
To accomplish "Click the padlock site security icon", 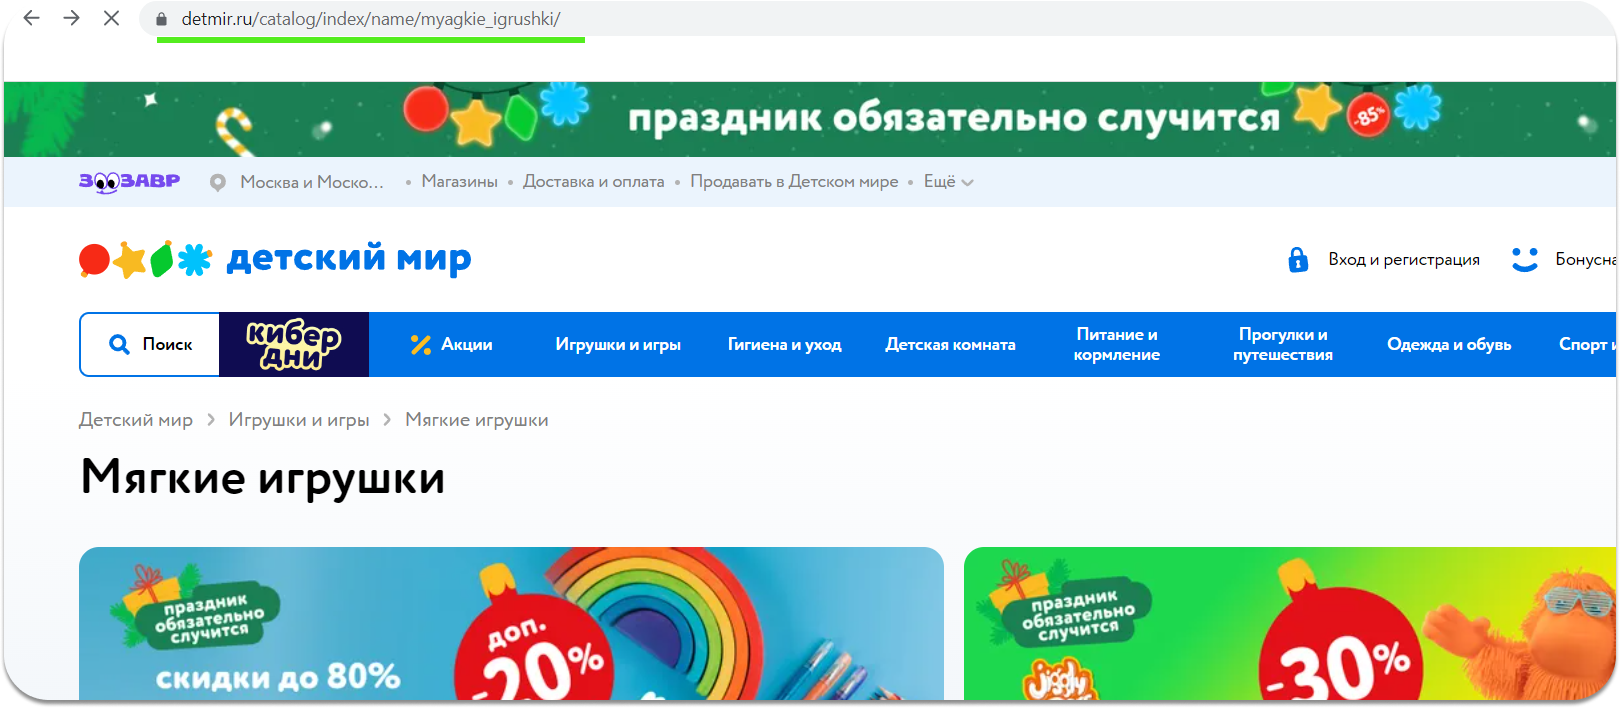I will [x=161, y=19].
